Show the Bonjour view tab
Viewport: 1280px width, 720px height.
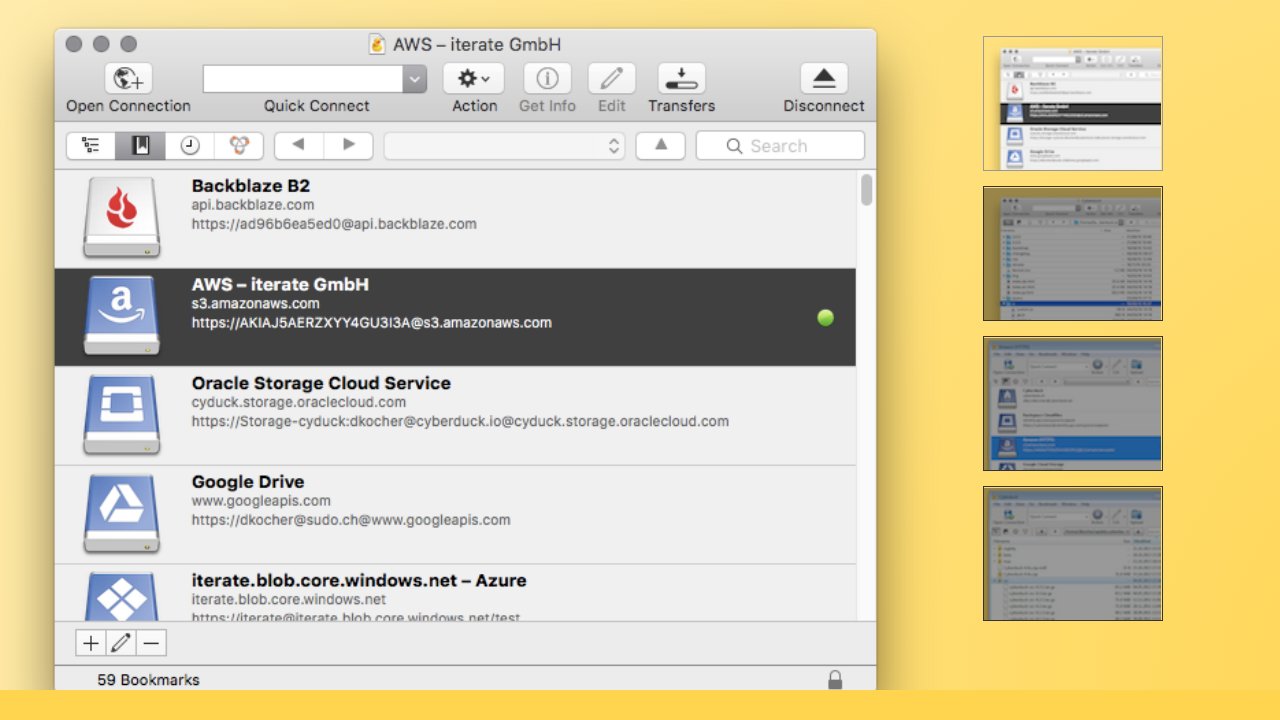239,145
